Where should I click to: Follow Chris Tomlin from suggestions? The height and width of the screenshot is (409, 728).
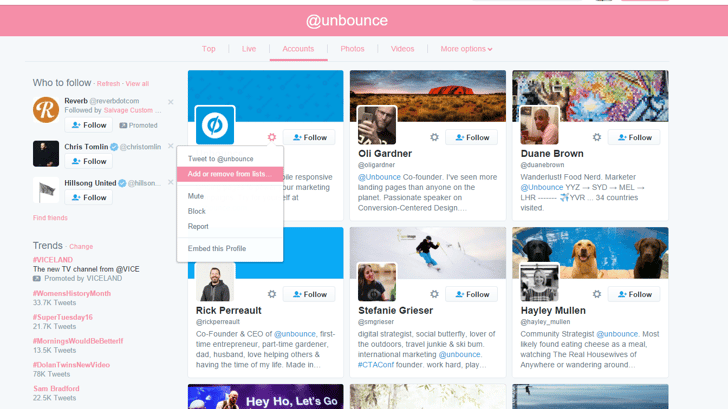(x=89, y=161)
